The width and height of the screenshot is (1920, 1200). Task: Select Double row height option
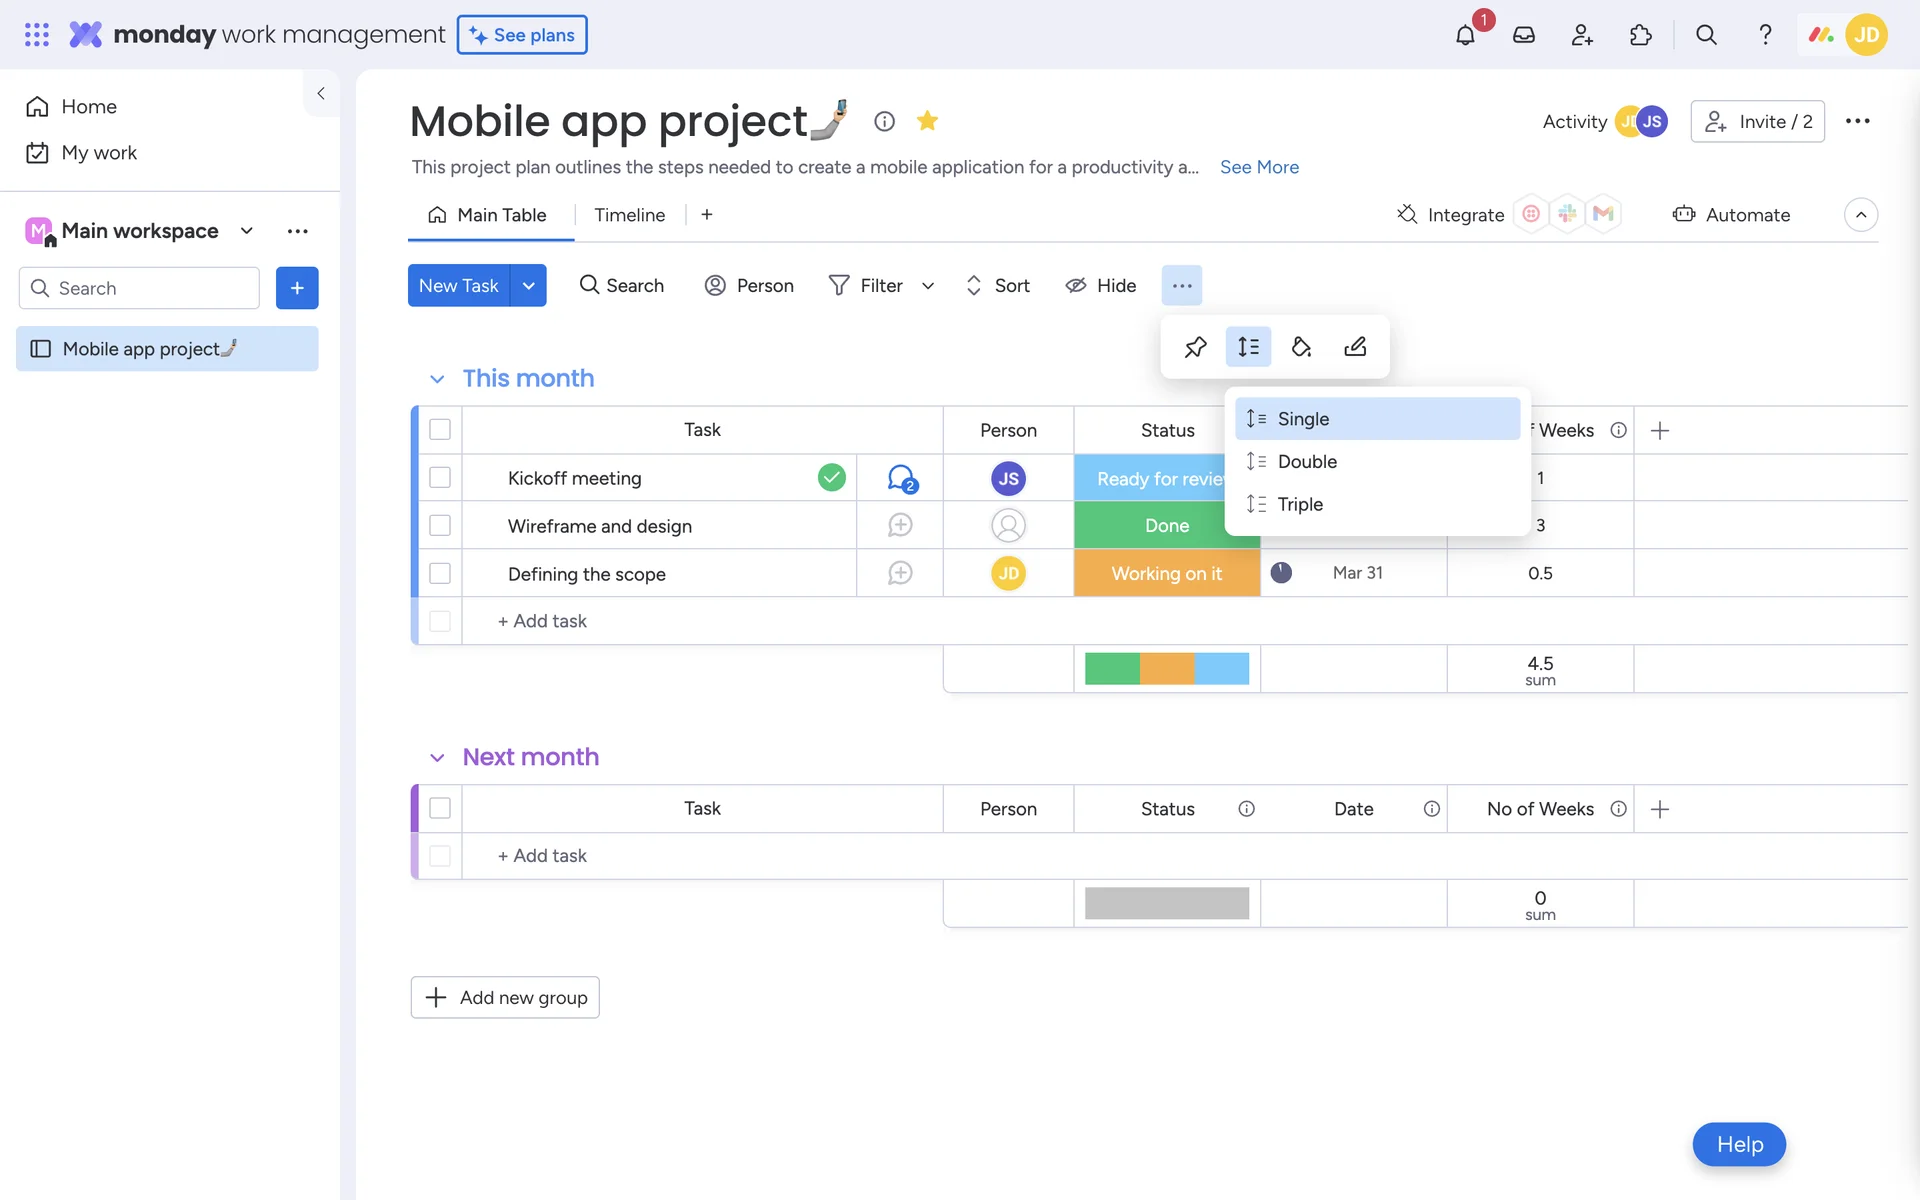click(1306, 461)
